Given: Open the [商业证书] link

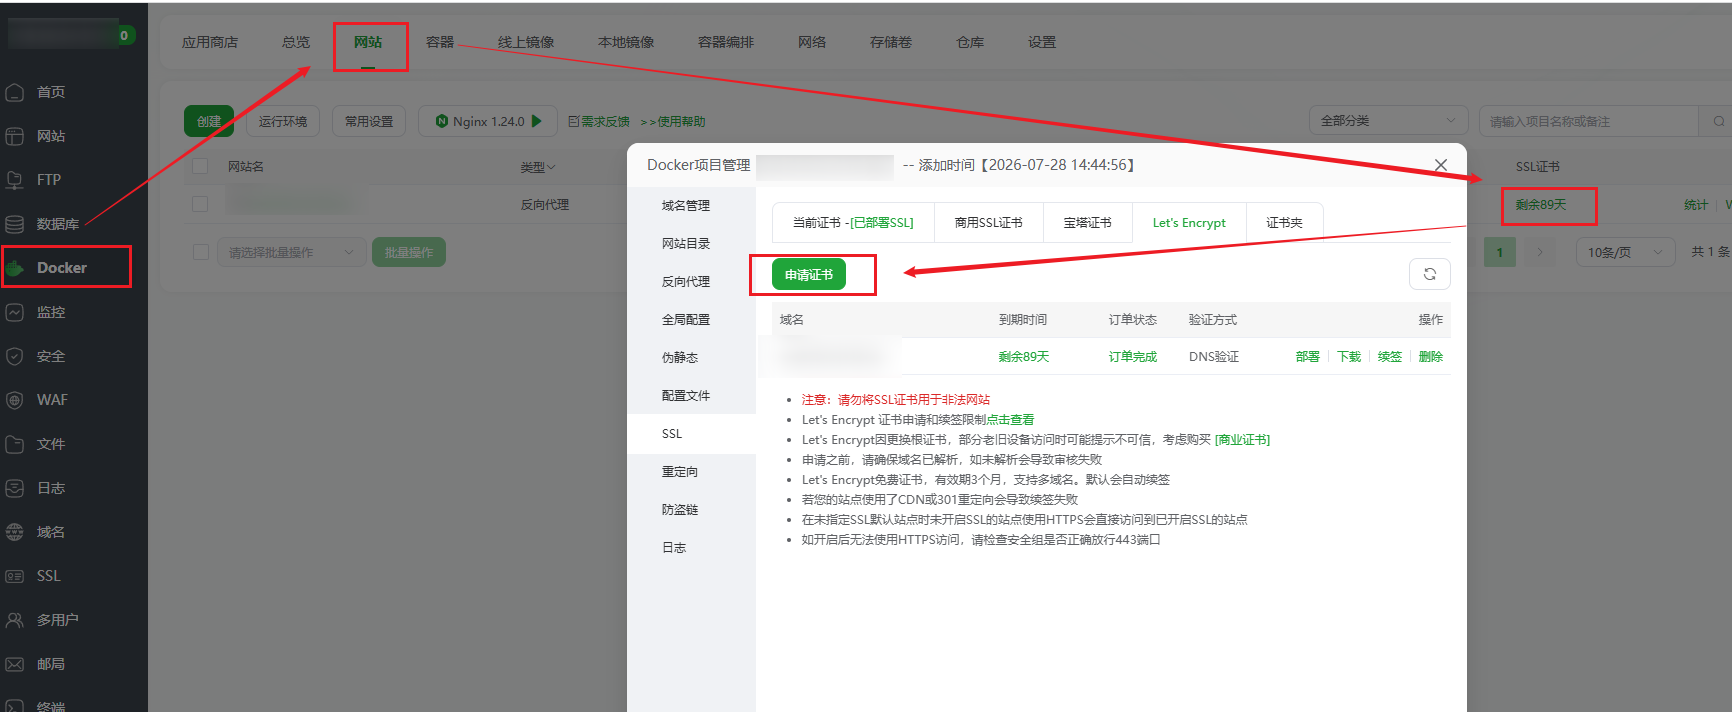Looking at the screenshot, I should pyautogui.click(x=1242, y=440).
